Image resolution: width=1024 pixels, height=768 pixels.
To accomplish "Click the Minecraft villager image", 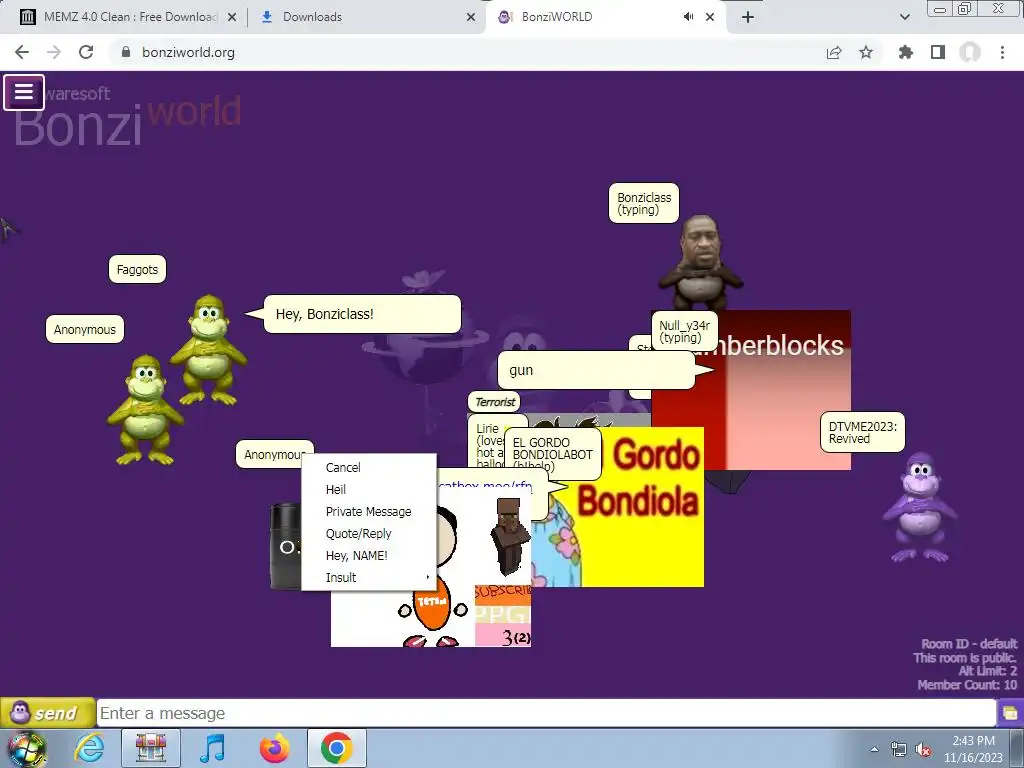I will (x=509, y=537).
